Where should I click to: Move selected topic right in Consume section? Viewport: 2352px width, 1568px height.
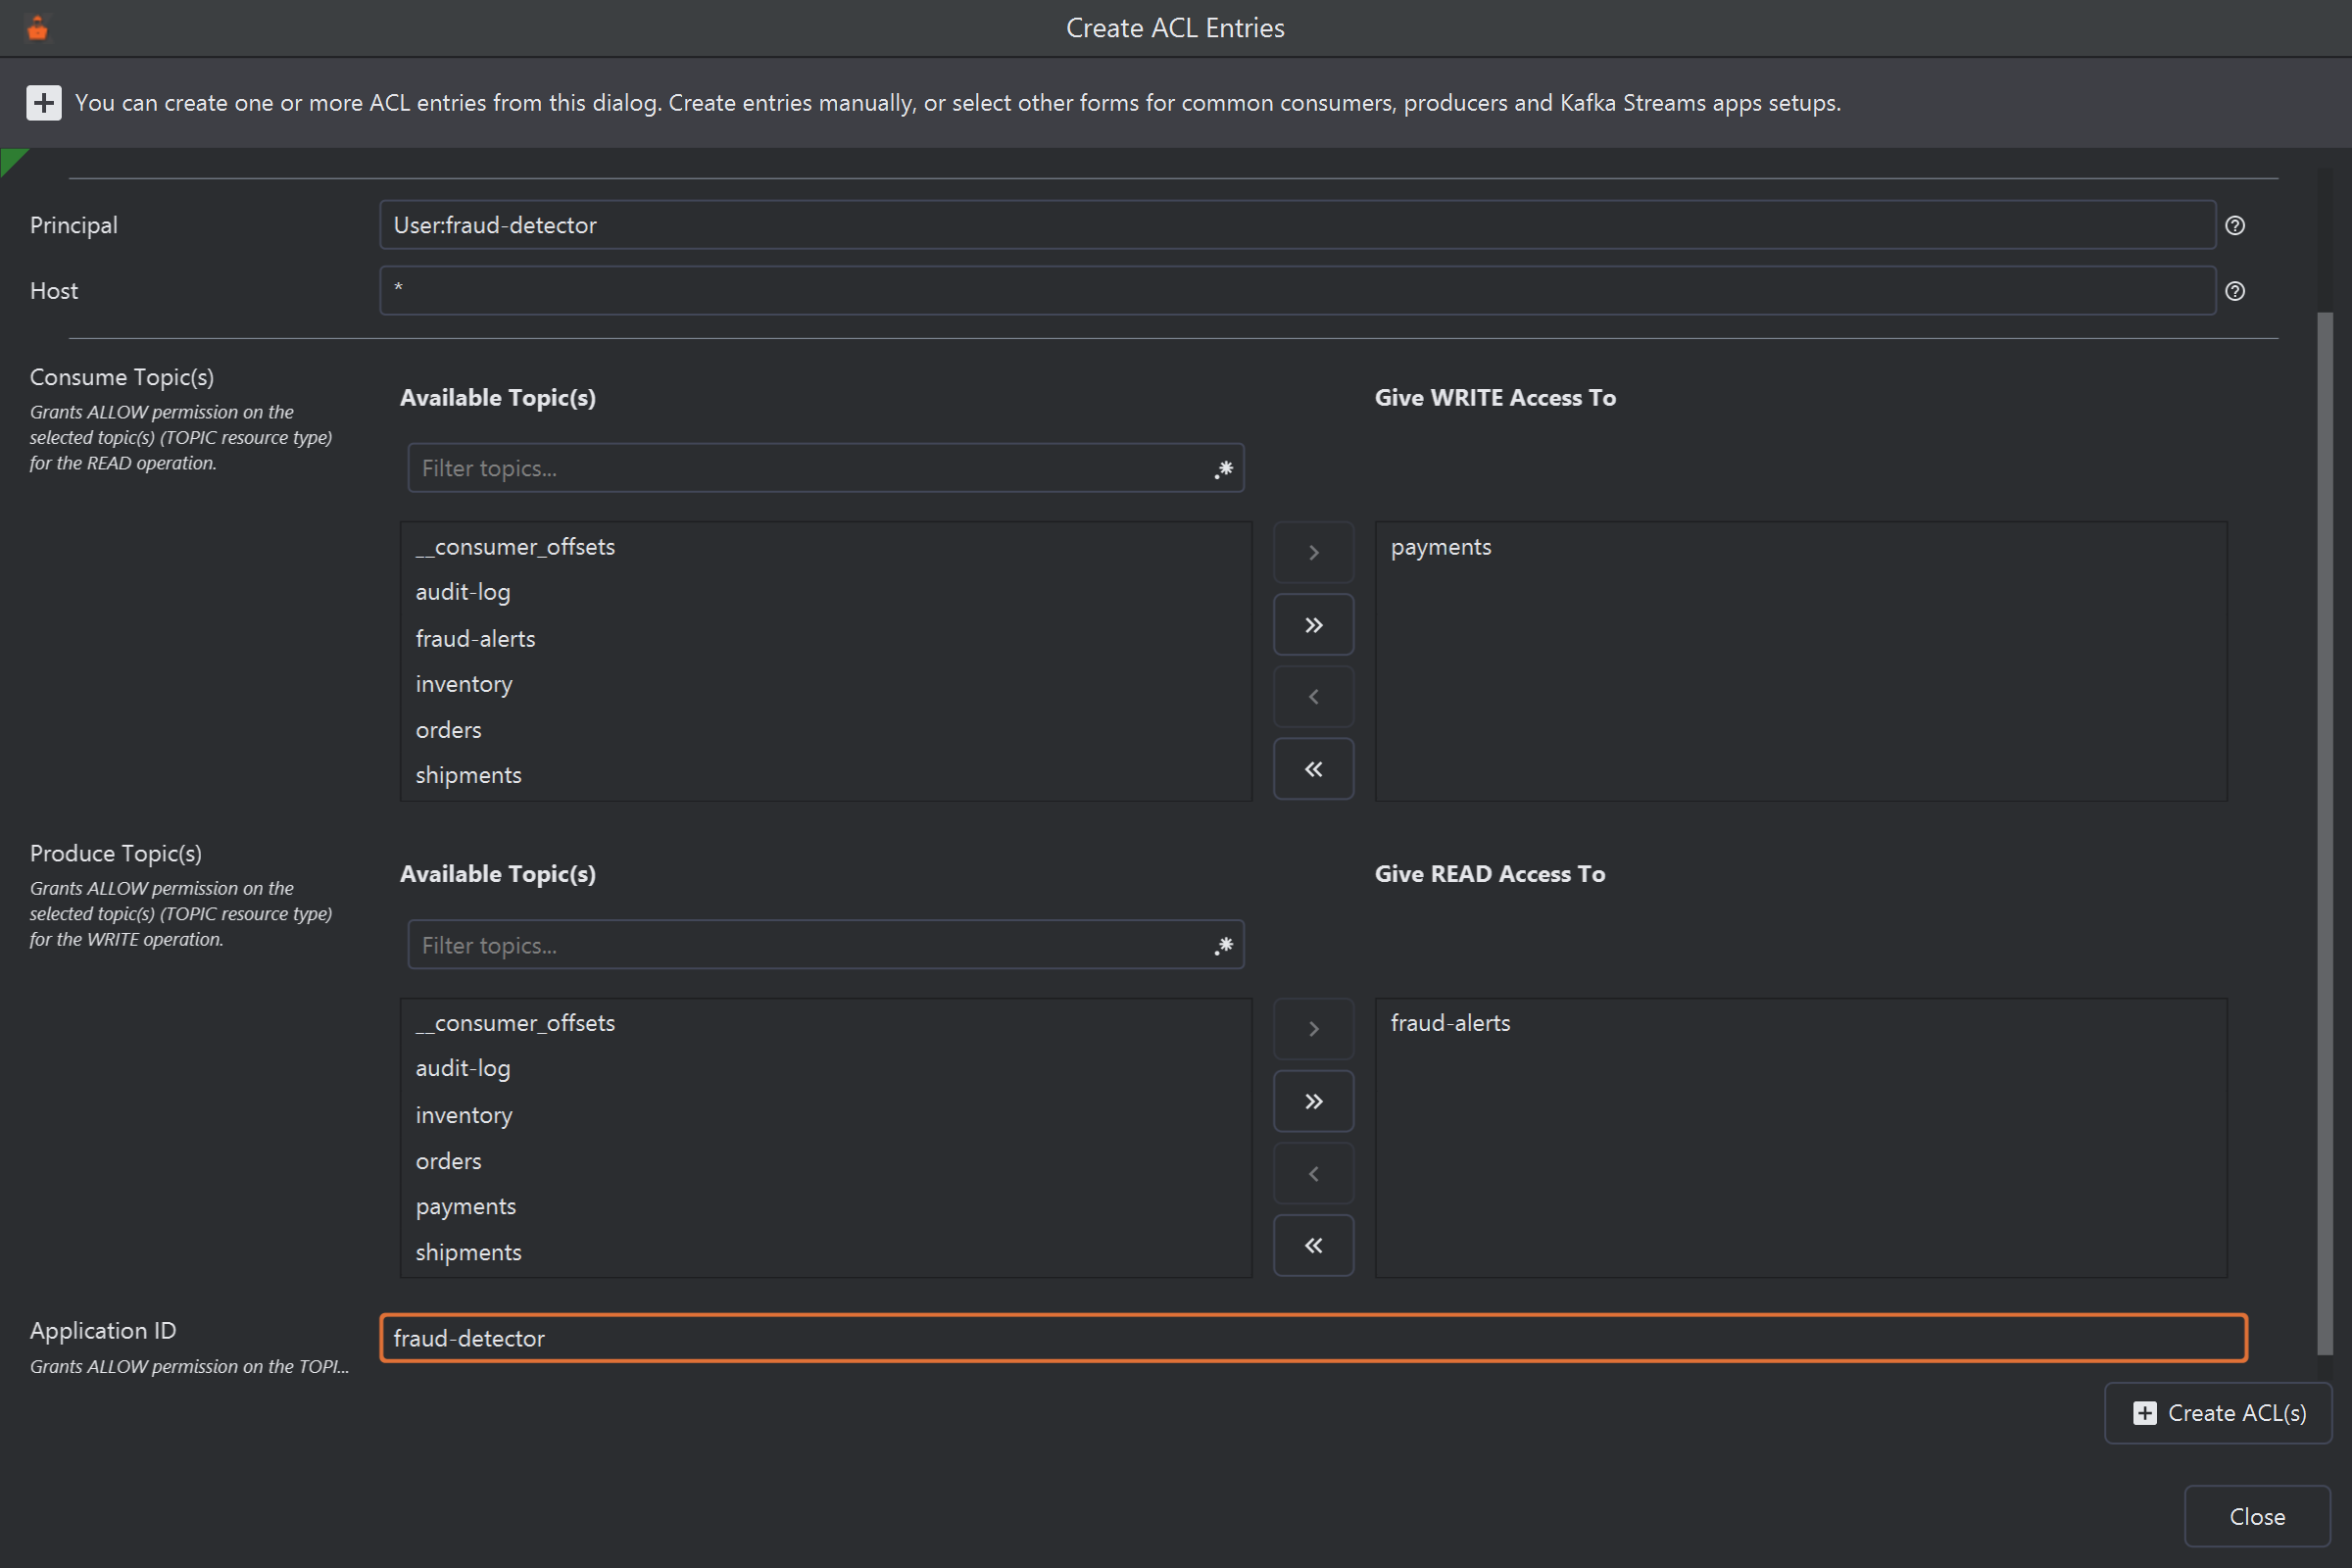coord(1313,552)
